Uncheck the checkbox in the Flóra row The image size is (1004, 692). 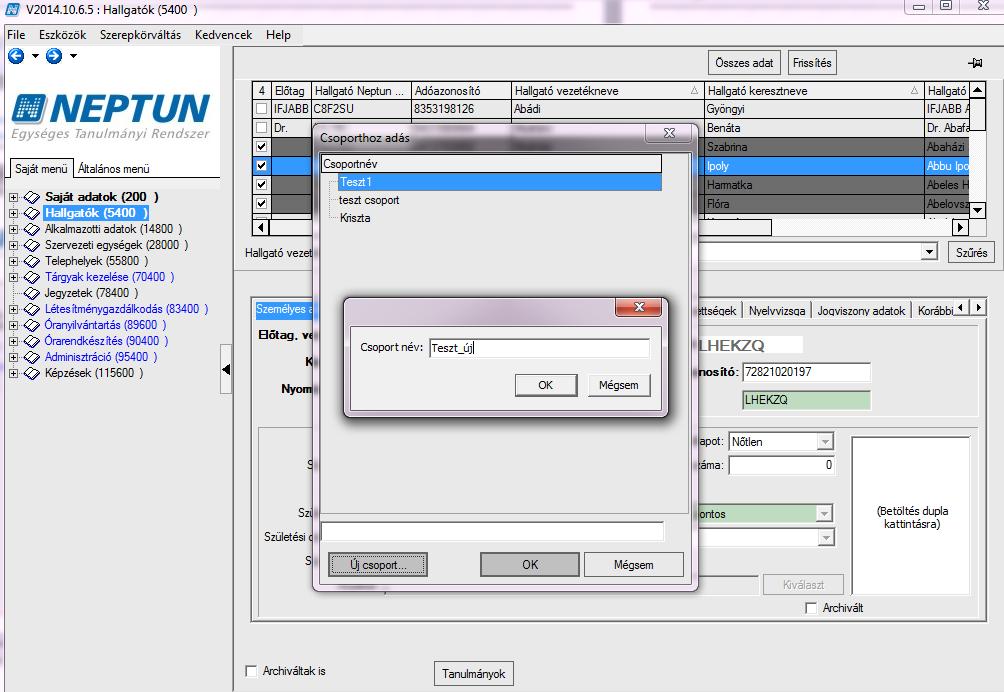coord(261,204)
